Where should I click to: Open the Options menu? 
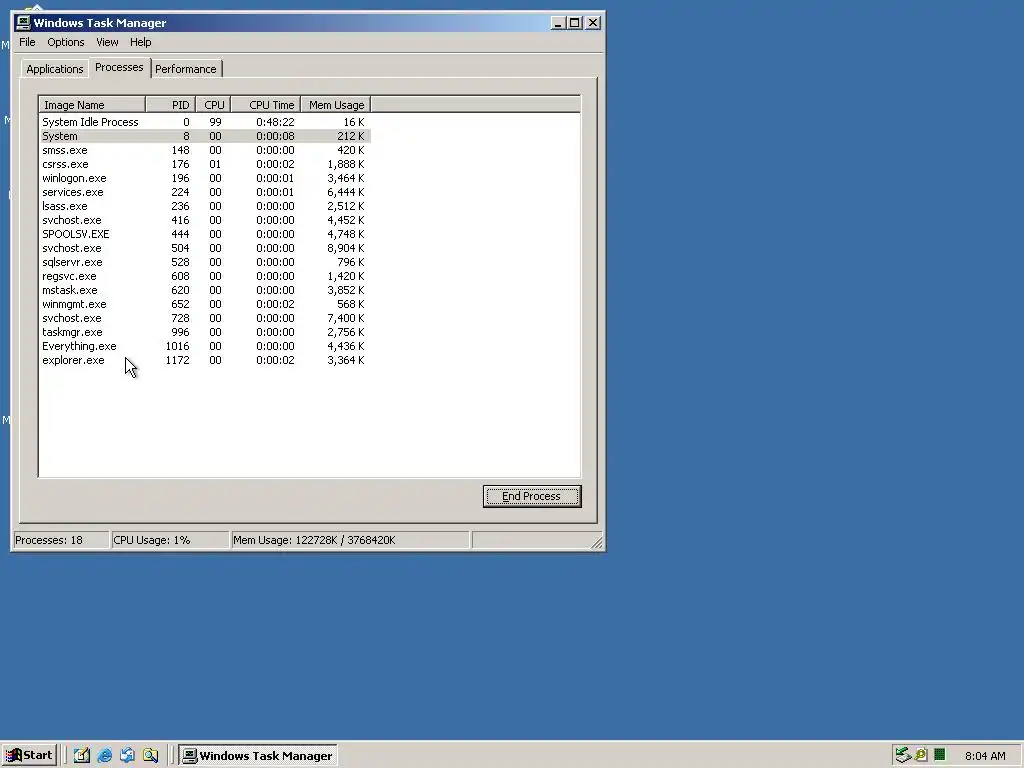pos(65,42)
